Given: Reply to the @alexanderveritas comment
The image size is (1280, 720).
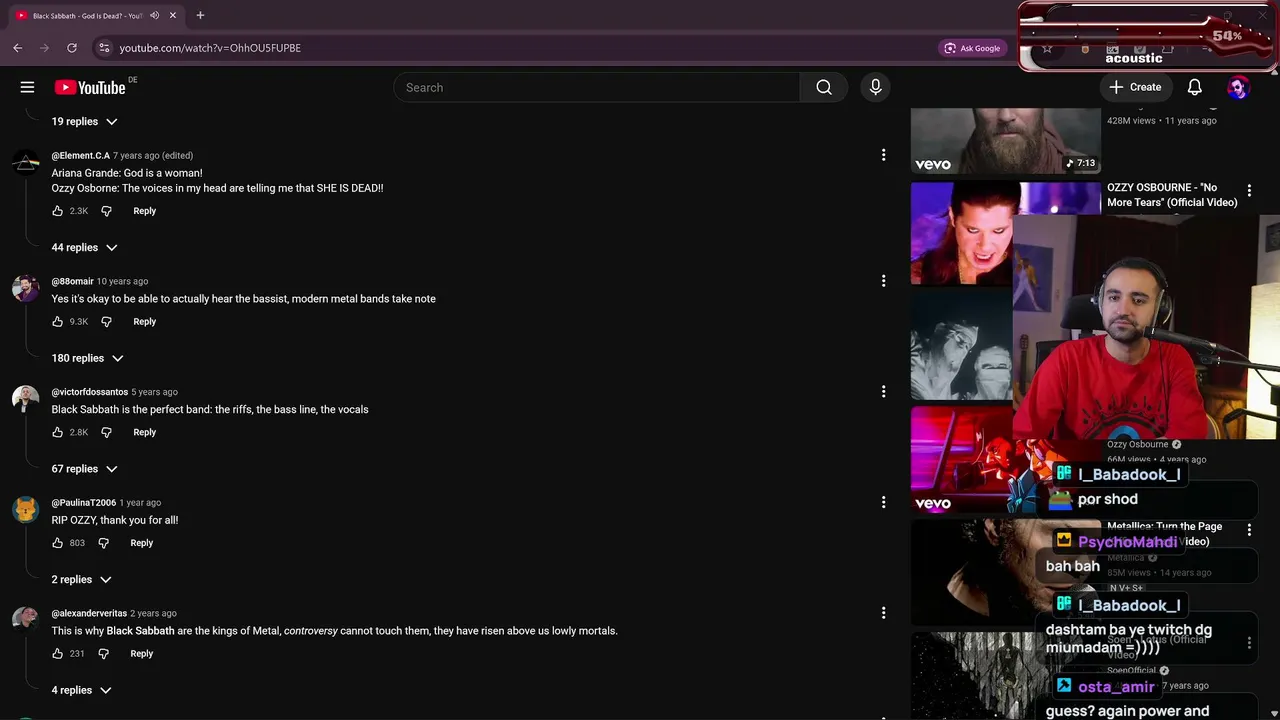Looking at the screenshot, I should tap(142, 654).
